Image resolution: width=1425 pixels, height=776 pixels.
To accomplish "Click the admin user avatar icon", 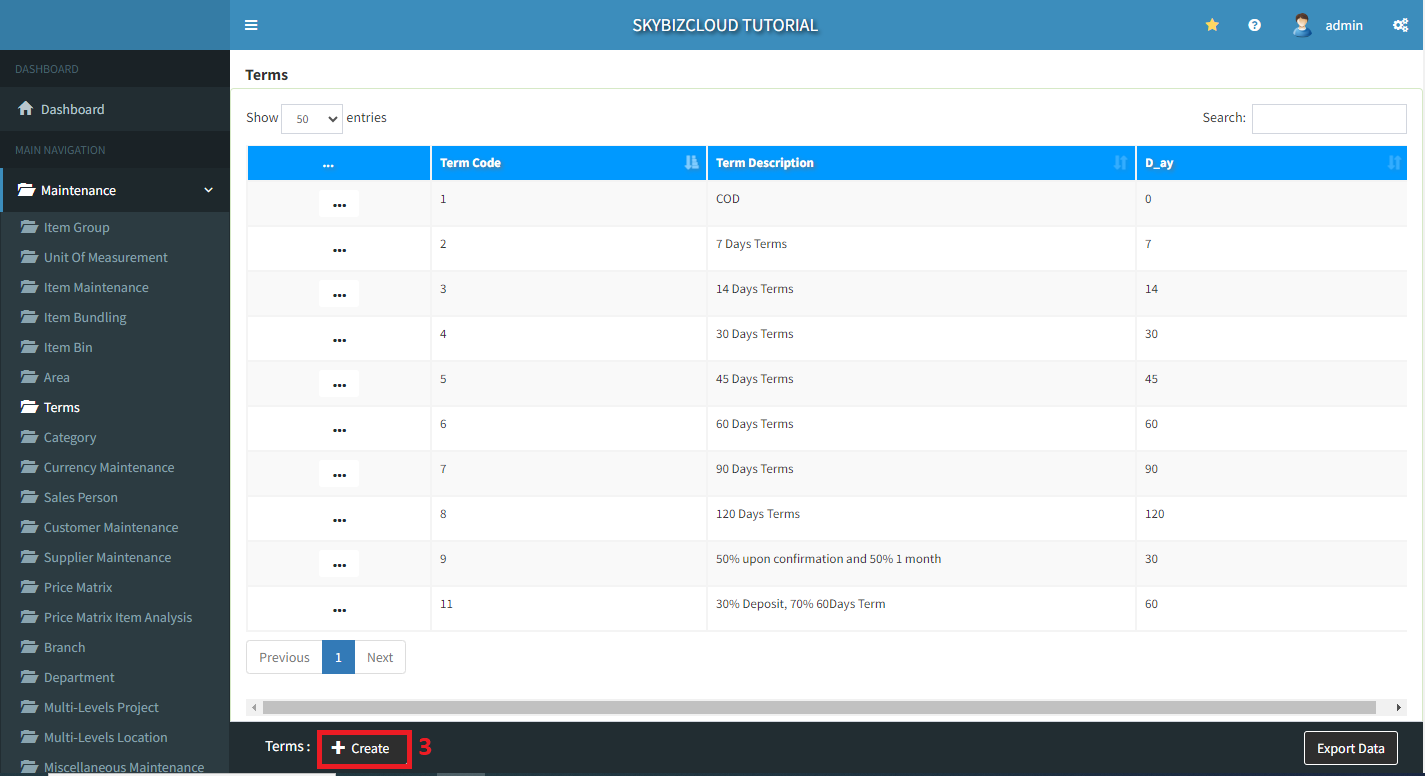I will click(1301, 25).
